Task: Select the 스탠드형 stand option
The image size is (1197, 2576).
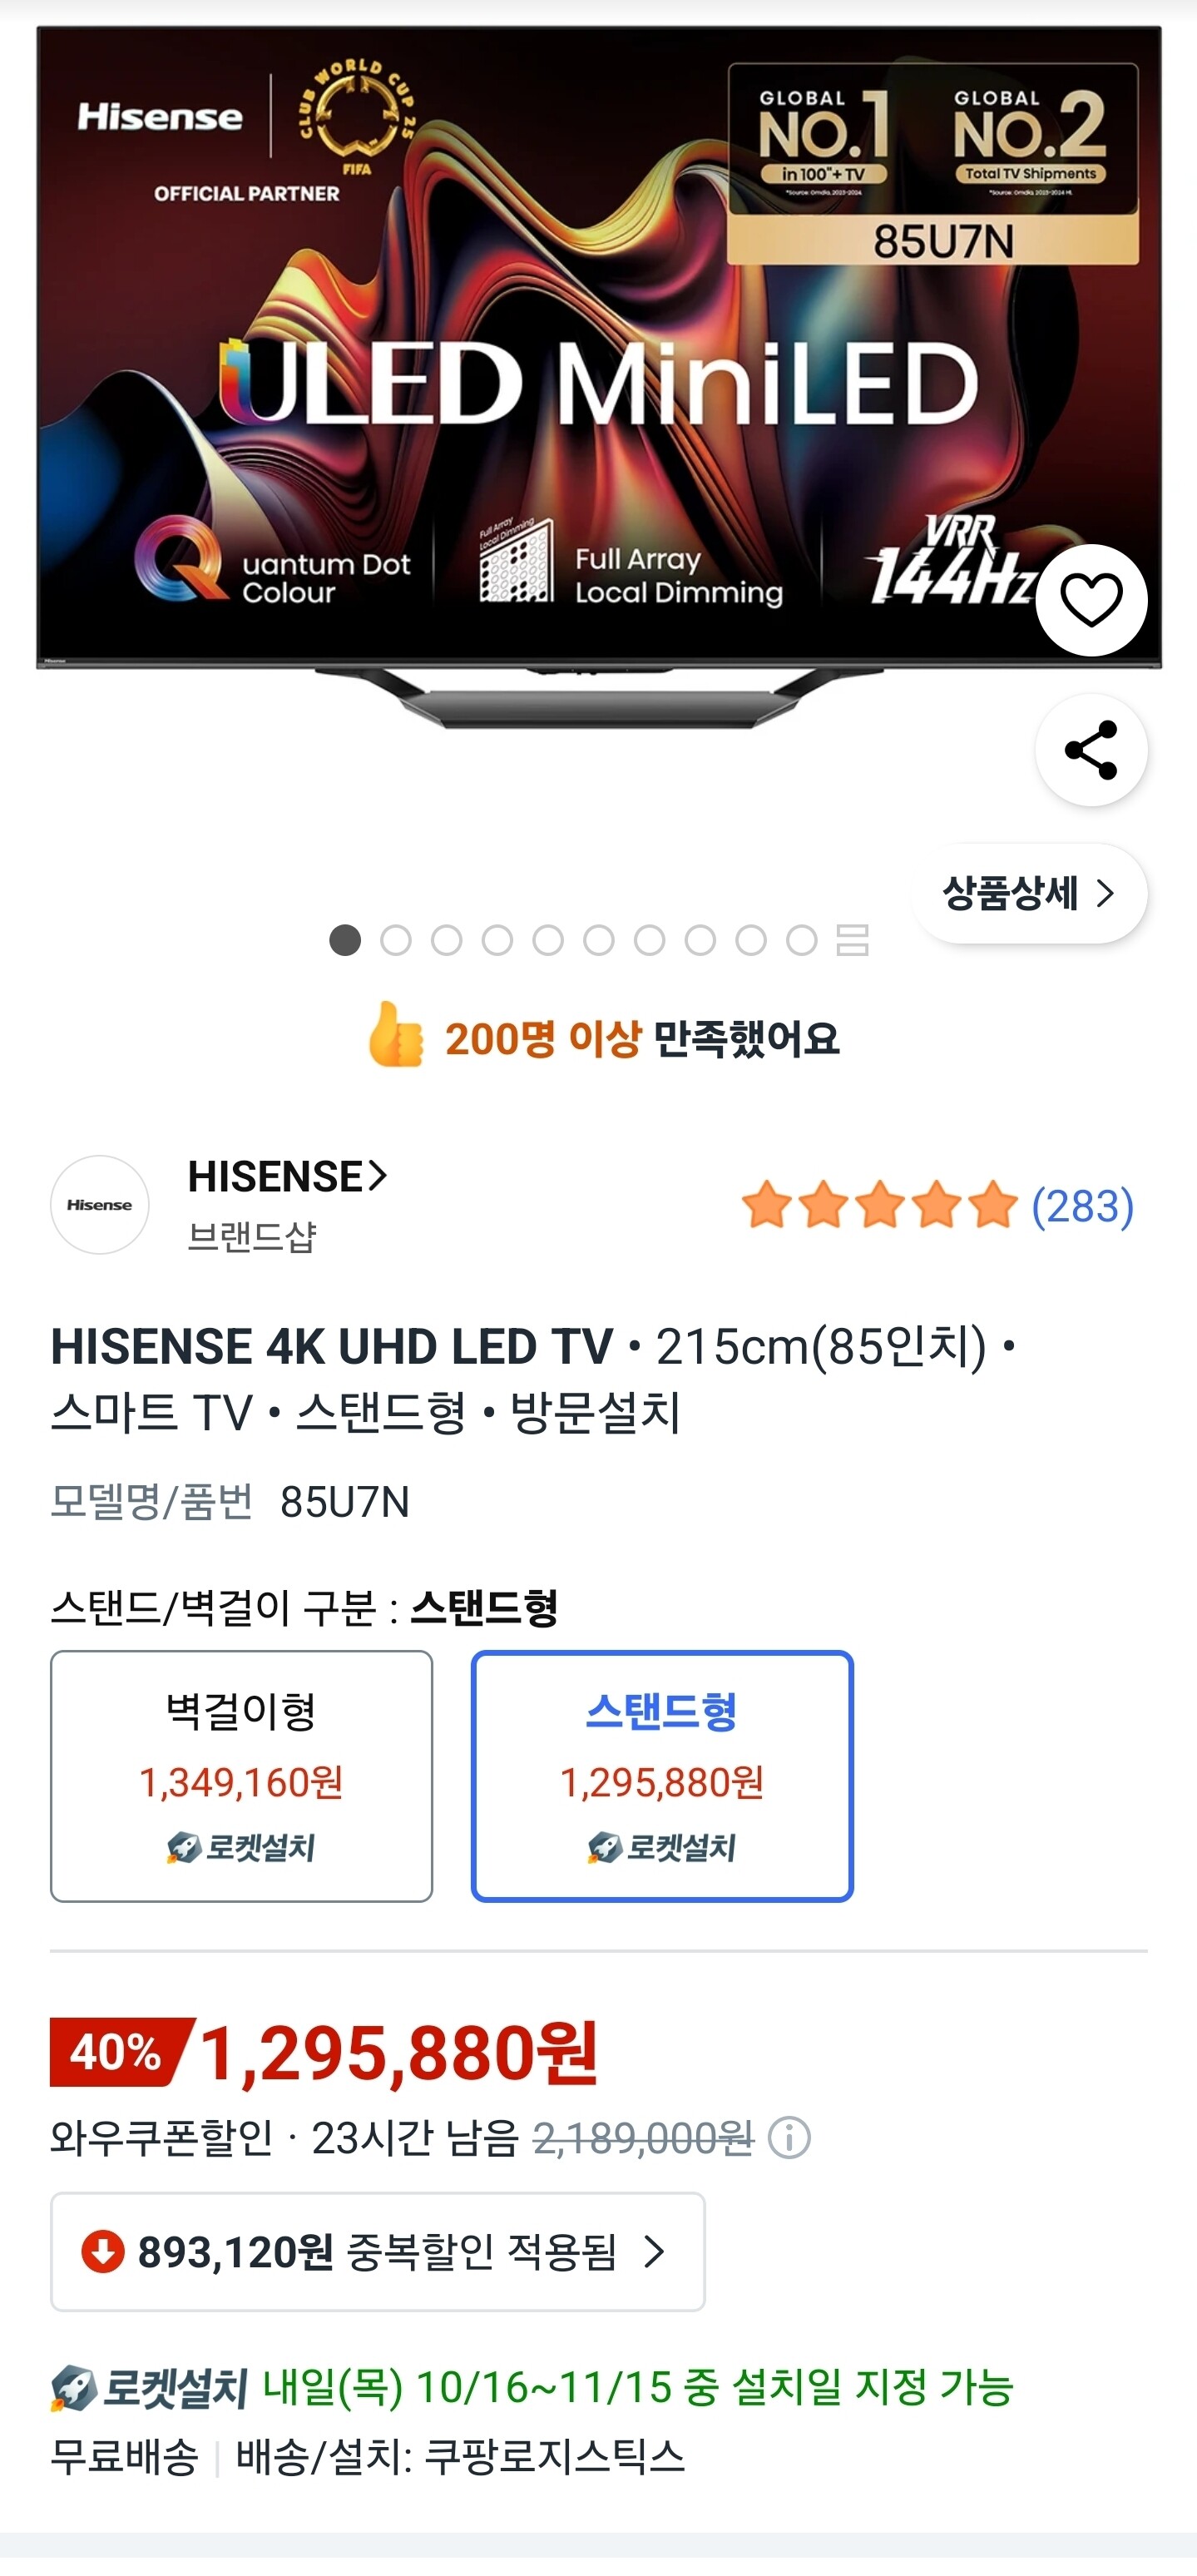Action: coord(662,1776)
